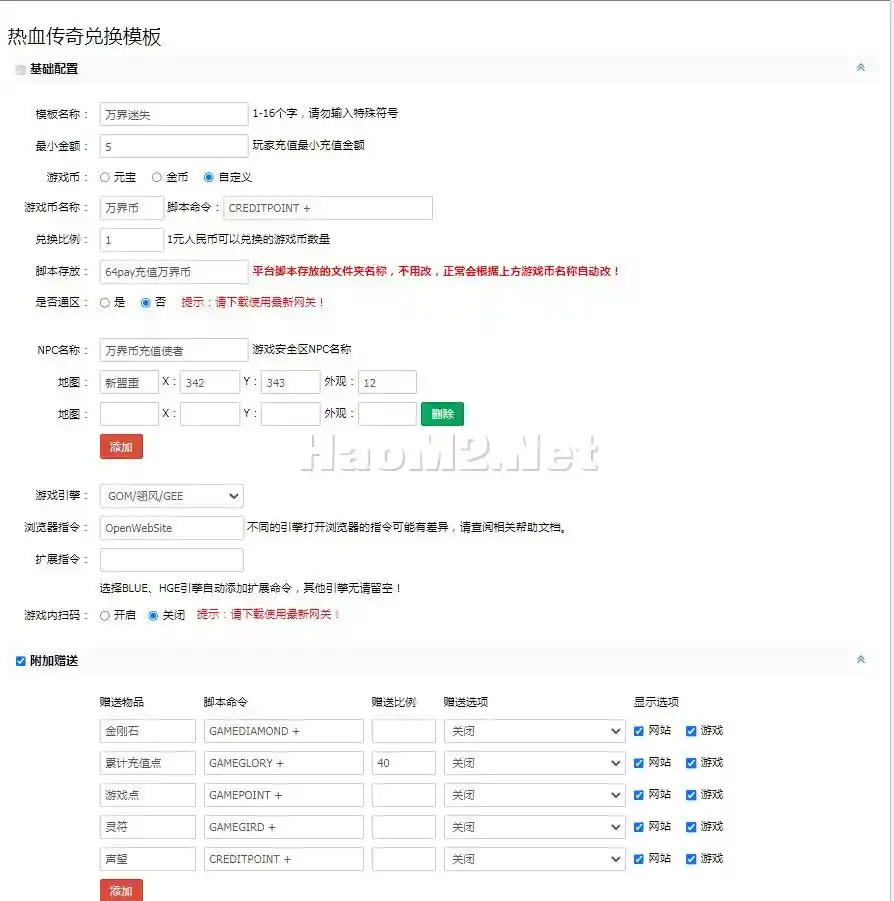Edit gift item field 声望
Viewport: 894px width, 901px height.
(x=148, y=859)
